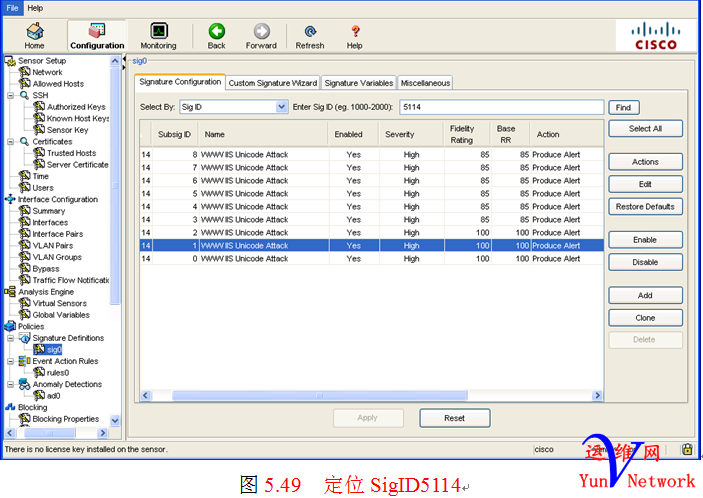This screenshot has width=703, height=498.
Task: Click the table horizontal scrollbar thumb
Action: pyautogui.click(x=319, y=395)
